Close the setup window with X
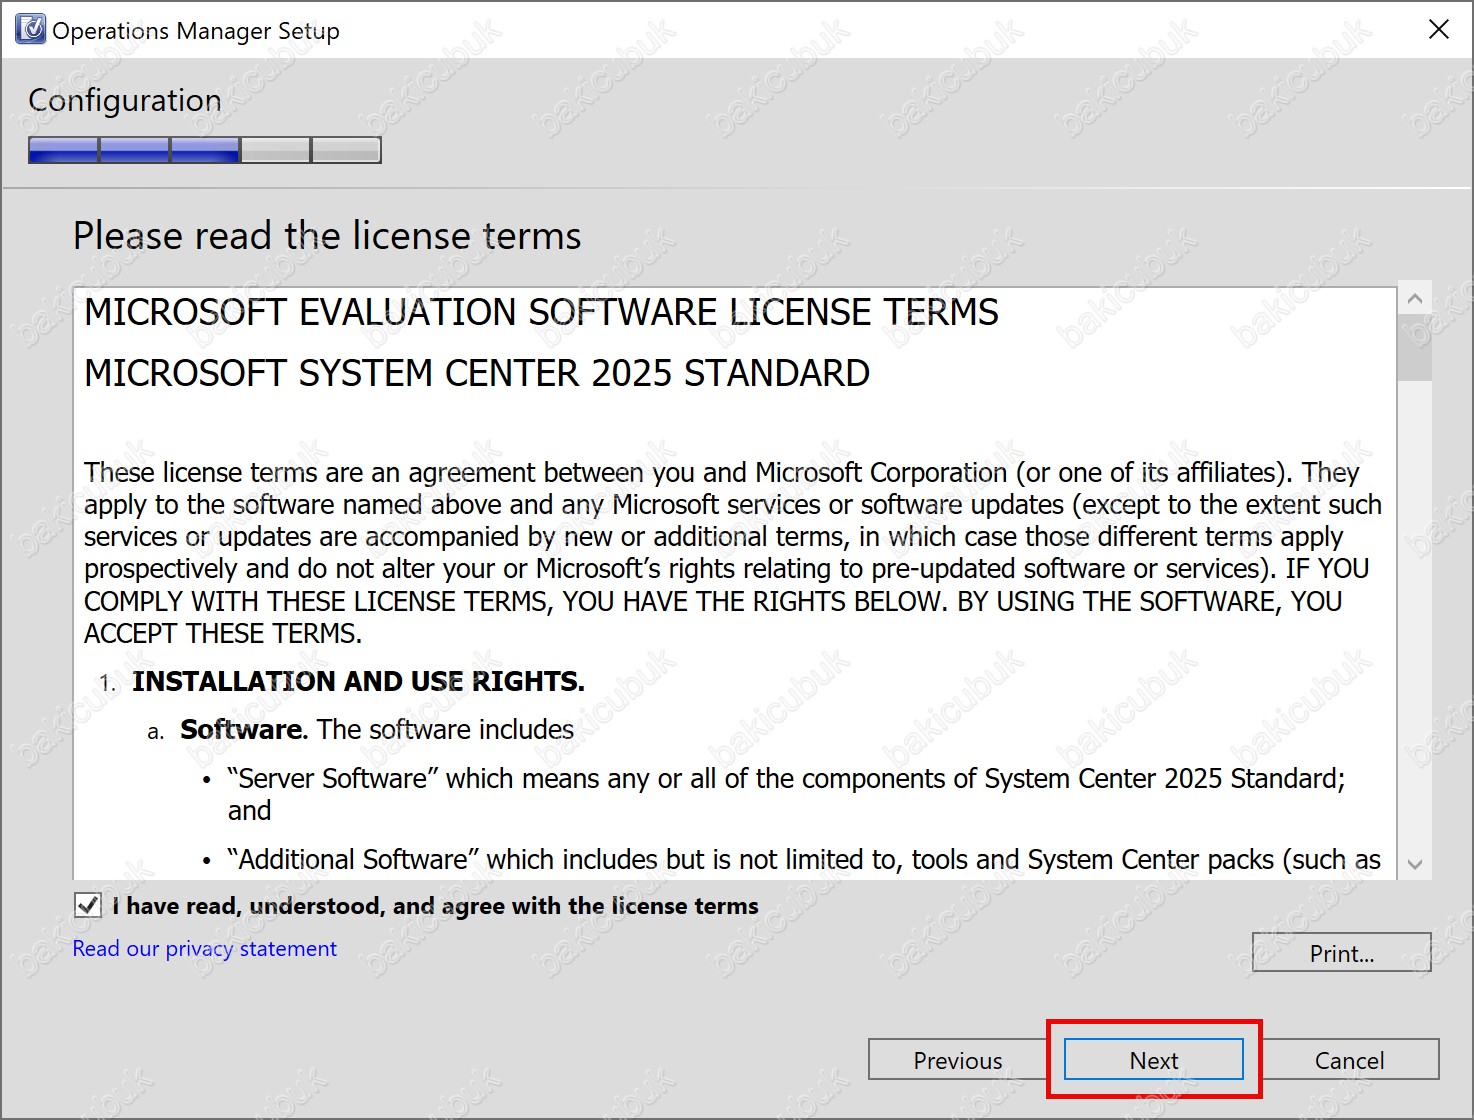Image resolution: width=1474 pixels, height=1120 pixels. [1438, 29]
